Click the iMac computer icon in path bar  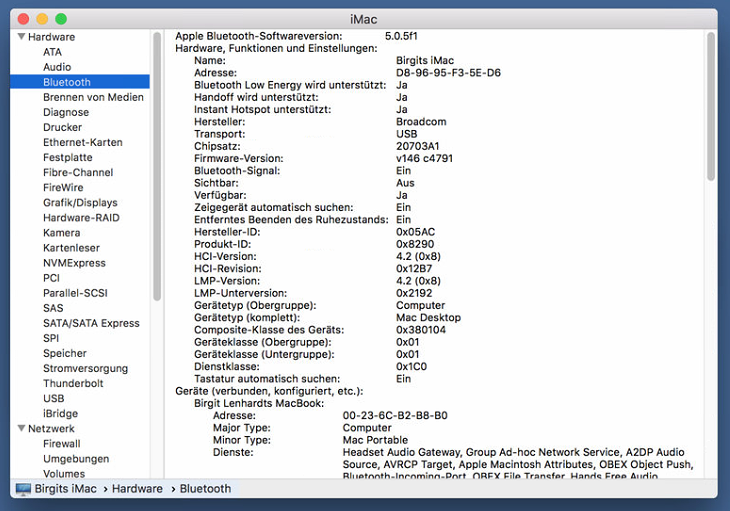click(x=23, y=489)
